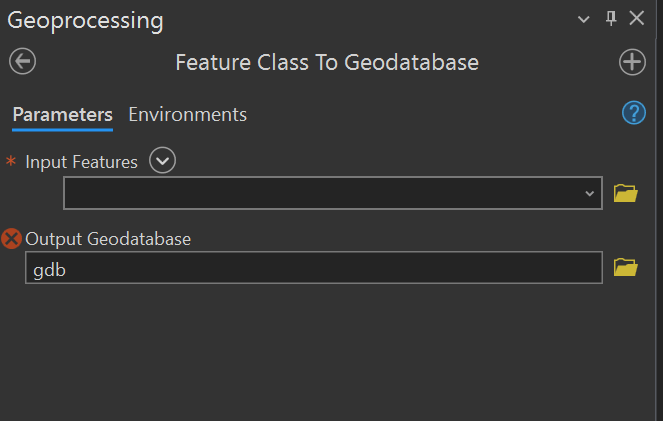Screen dimensions: 663x421
Task: Click the Output Geodatabase field containing gdb
Action: [x=313, y=268]
